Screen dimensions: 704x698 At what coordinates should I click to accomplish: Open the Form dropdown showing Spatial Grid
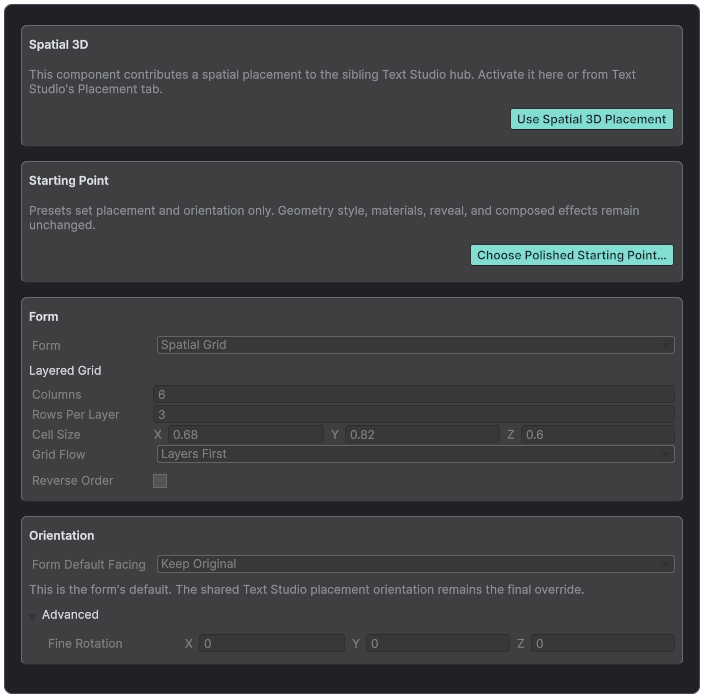click(415, 345)
